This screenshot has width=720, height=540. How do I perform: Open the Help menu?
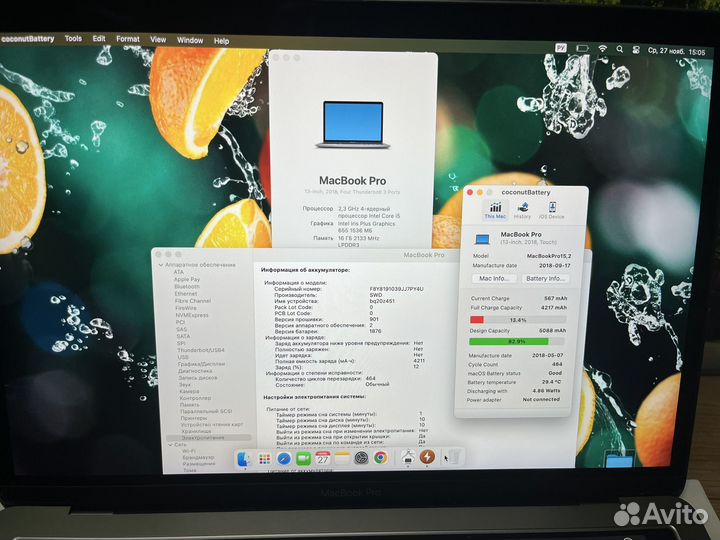tap(221, 41)
